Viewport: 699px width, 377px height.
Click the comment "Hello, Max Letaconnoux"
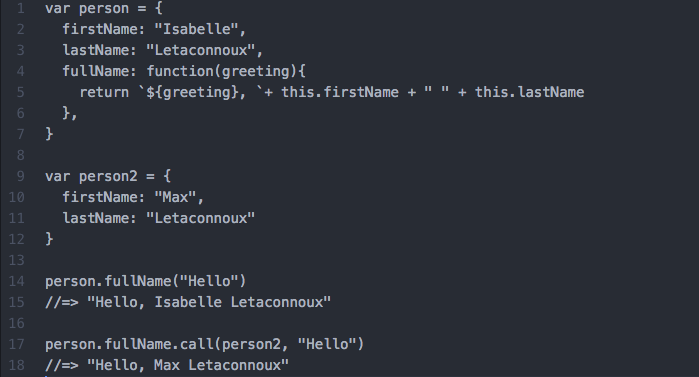tap(188, 365)
